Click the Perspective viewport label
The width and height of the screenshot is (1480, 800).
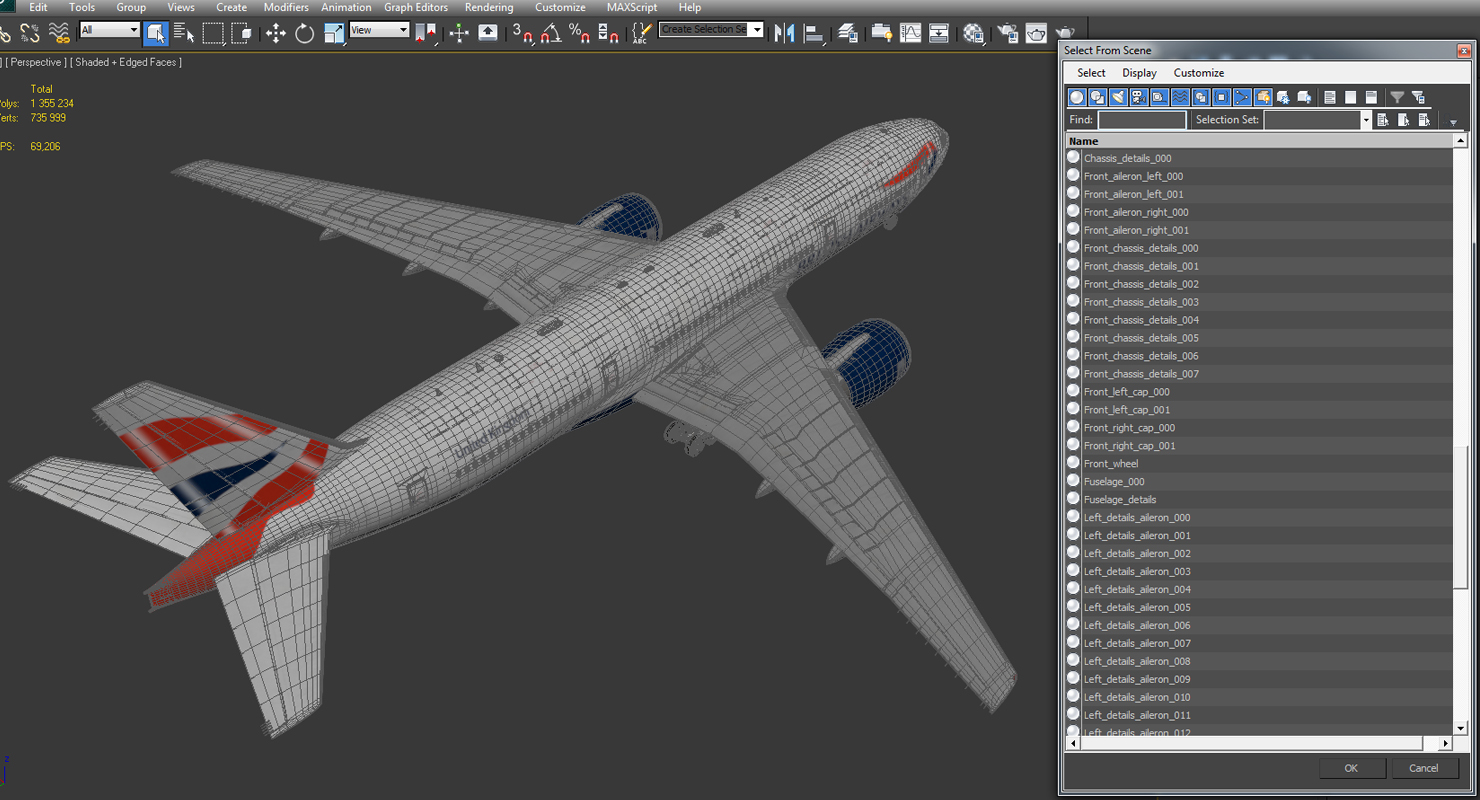coord(37,62)
